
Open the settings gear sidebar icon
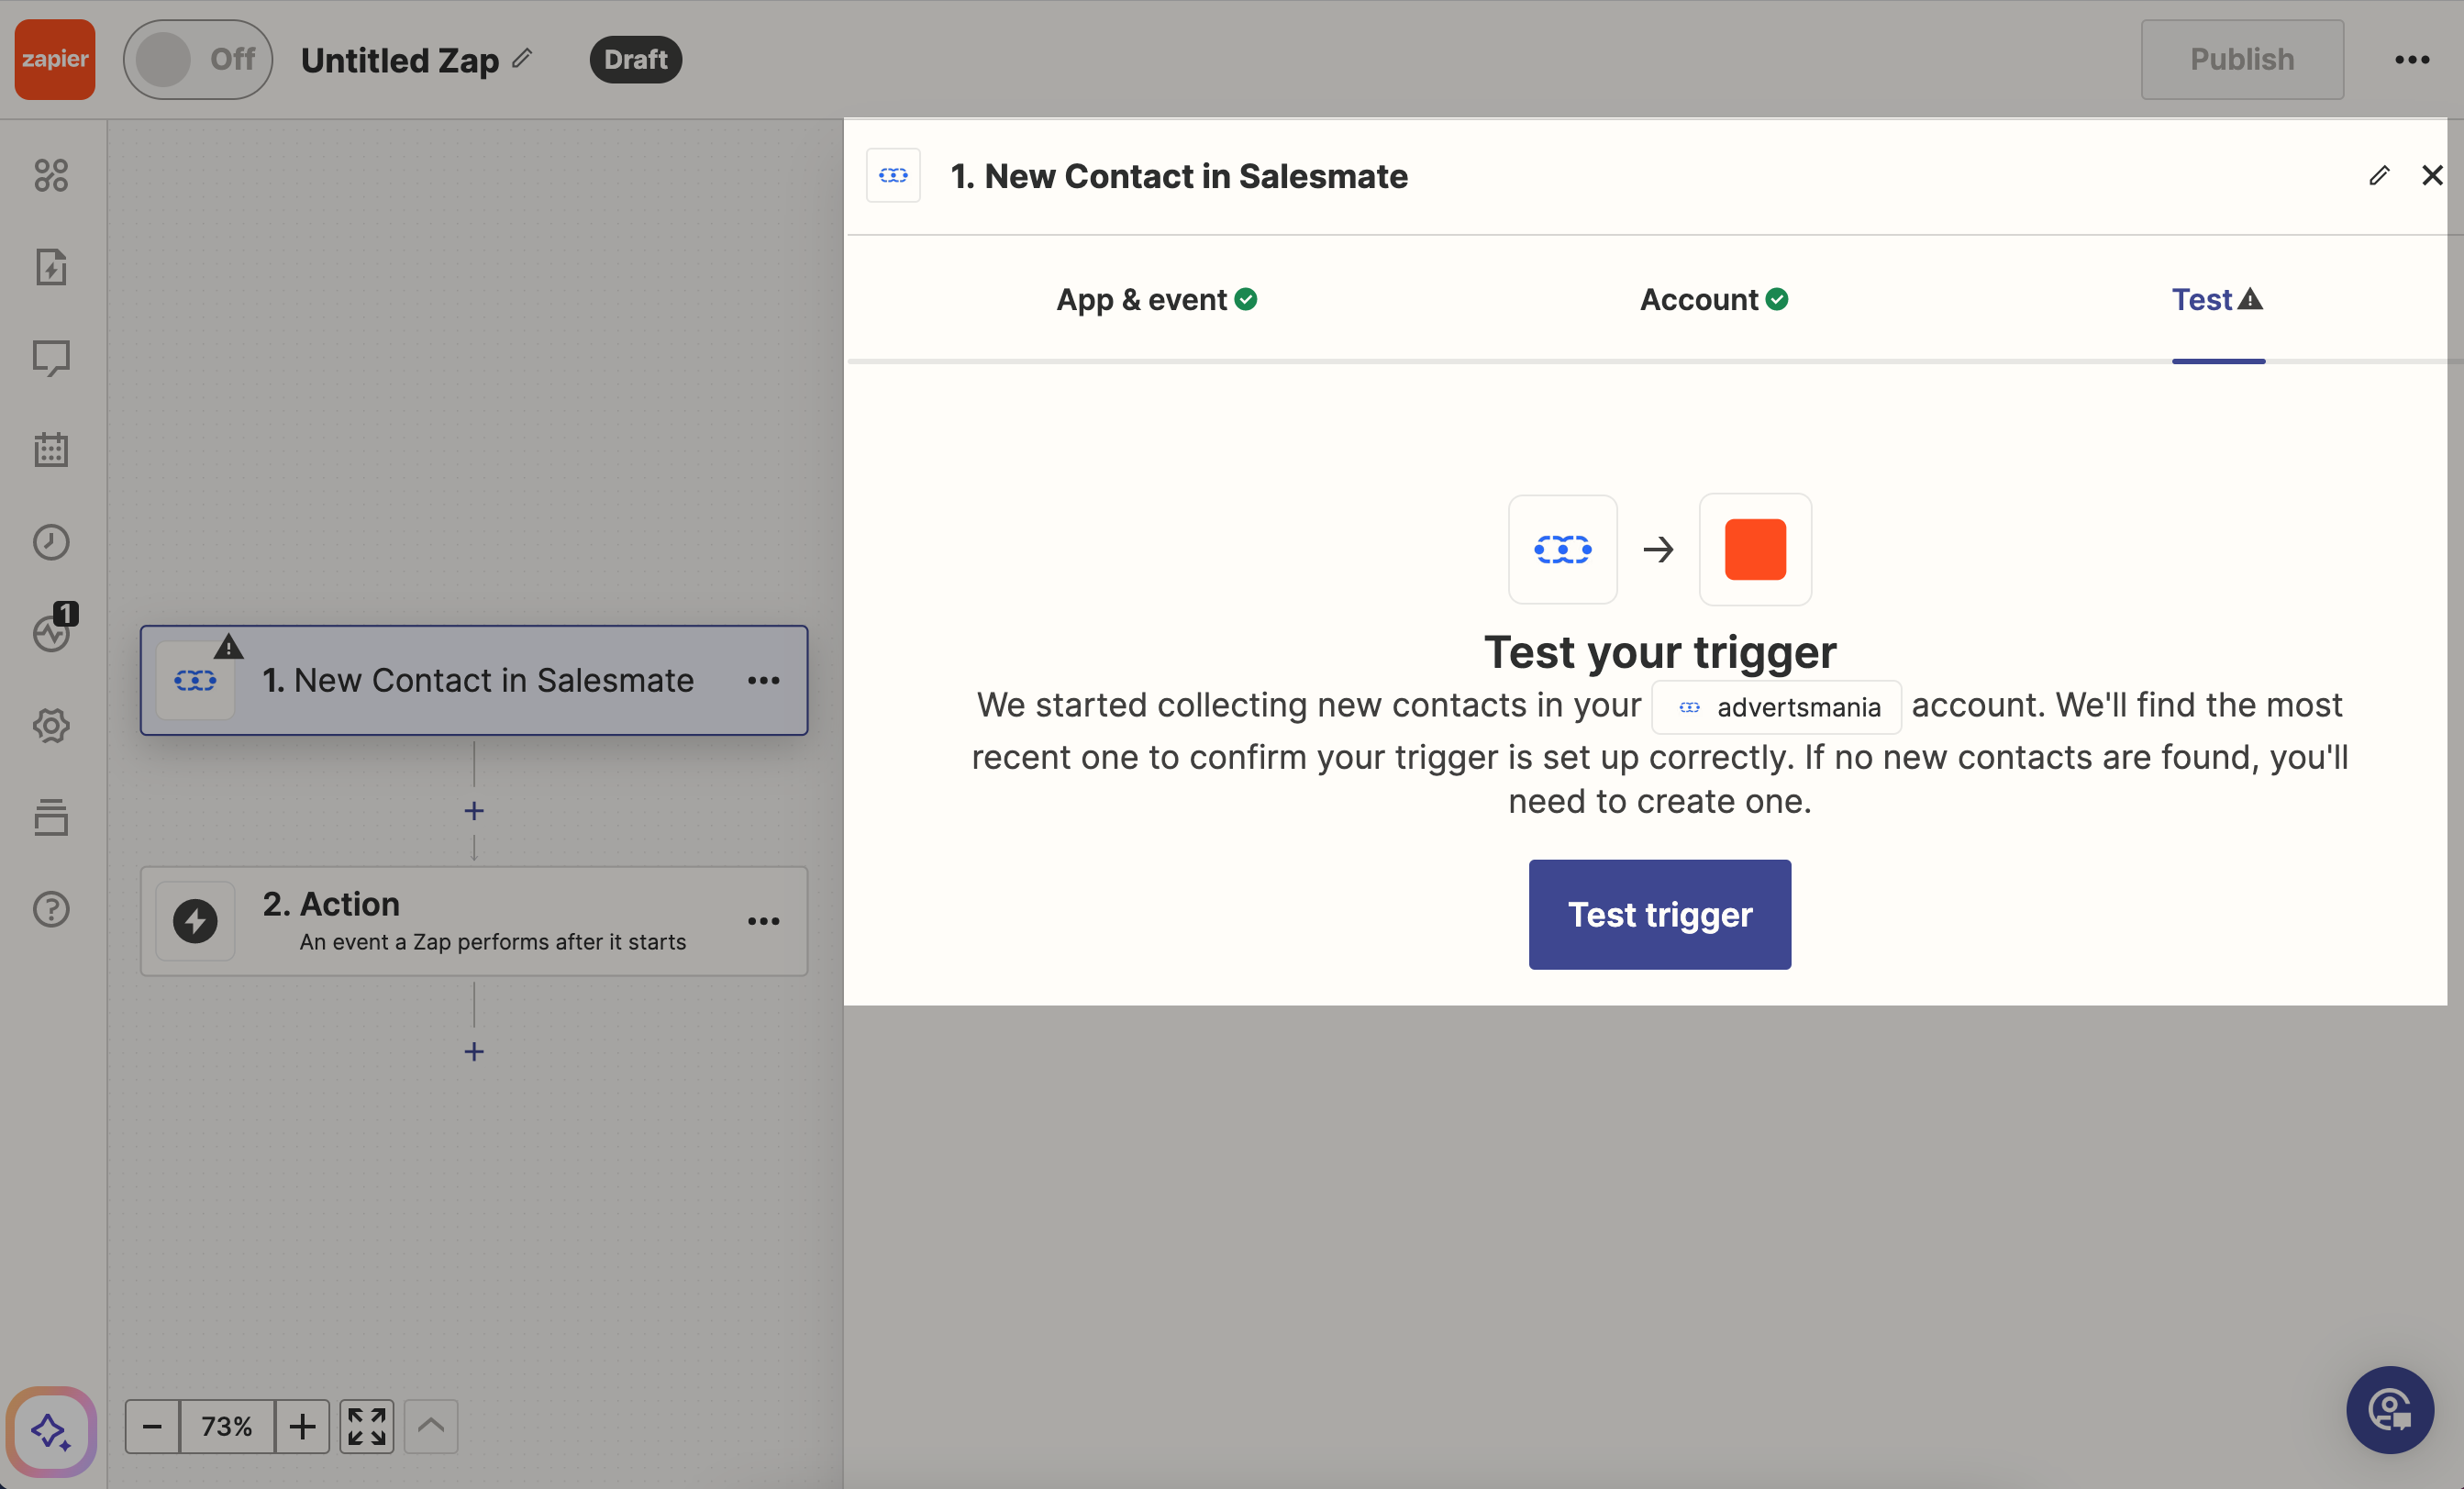51,725
